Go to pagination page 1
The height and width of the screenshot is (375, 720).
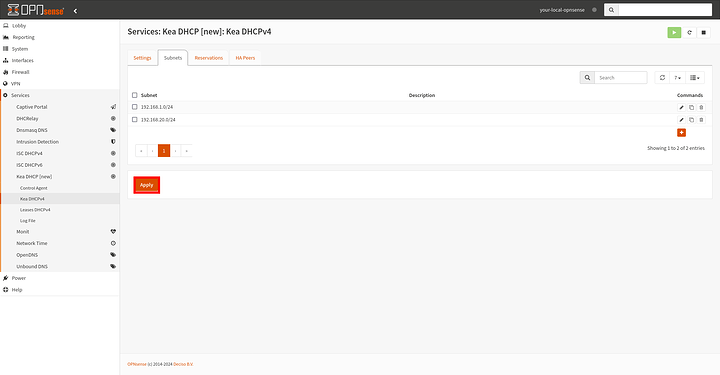(164, 151)
